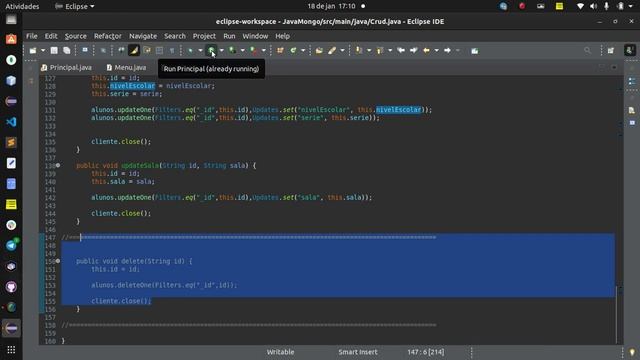Image resolution: width=640 pixels, height=360 pixels.
Task: Open Telegram from the dock
Action: [11, 245]
